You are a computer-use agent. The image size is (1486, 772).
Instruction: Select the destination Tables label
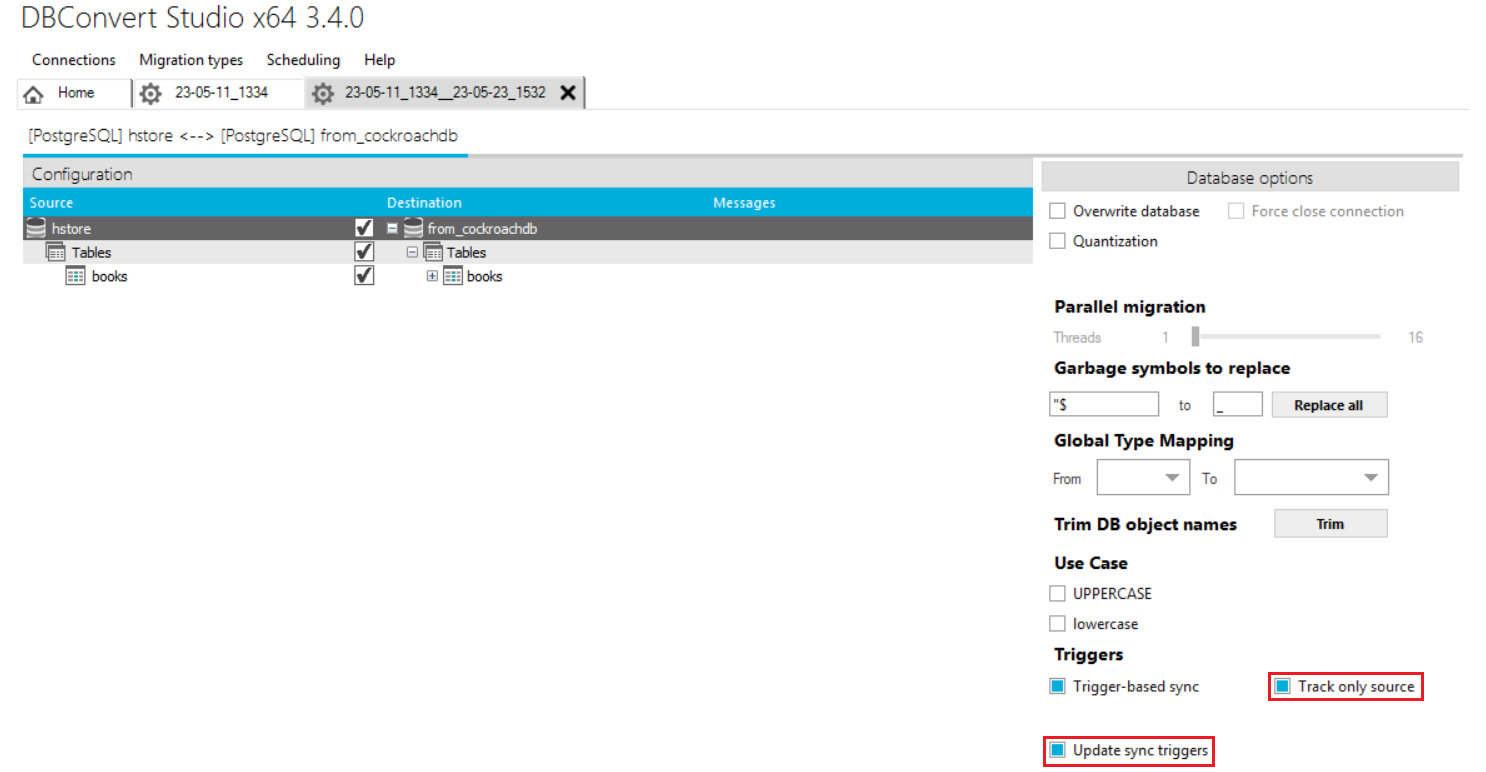pos(467,253)
